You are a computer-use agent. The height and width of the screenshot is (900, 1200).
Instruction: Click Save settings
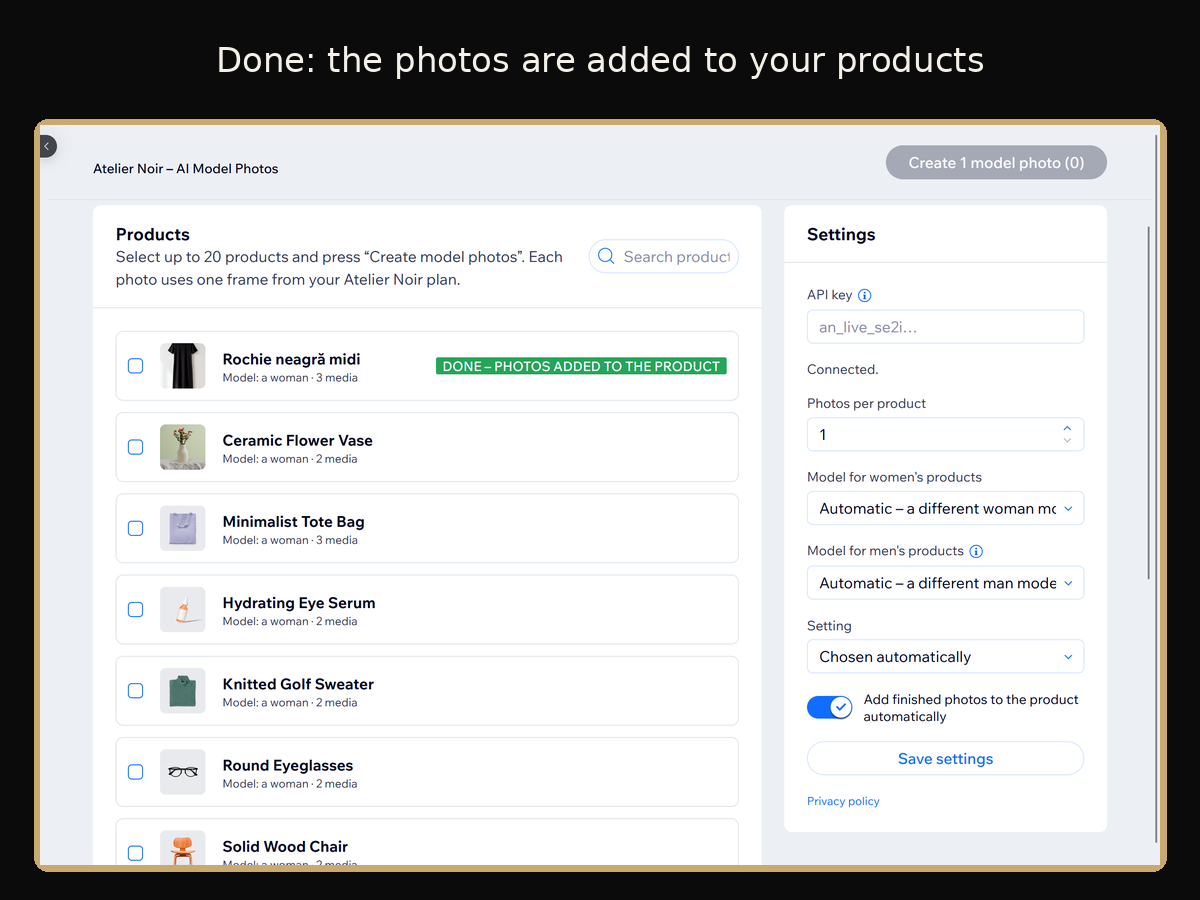pyautogui.click(x=945, y=759)
